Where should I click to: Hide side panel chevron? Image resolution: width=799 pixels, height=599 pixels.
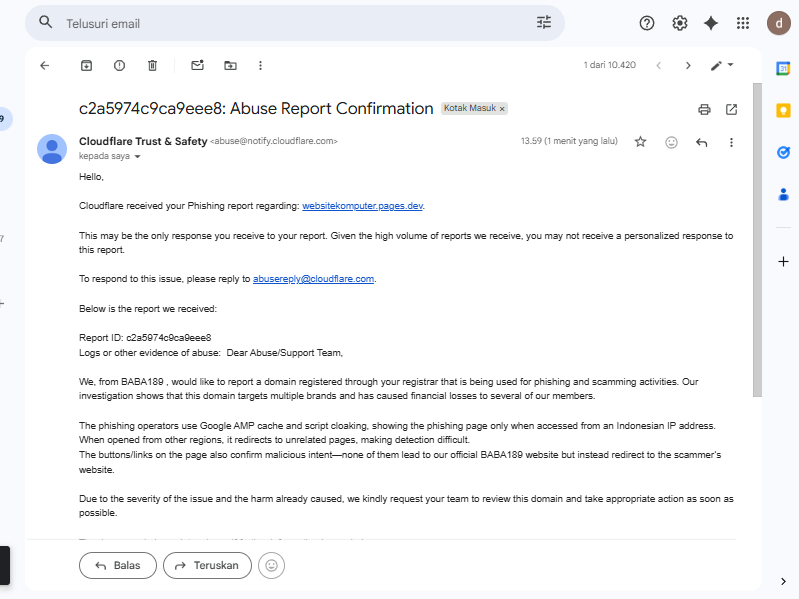[x=783, y=581]
